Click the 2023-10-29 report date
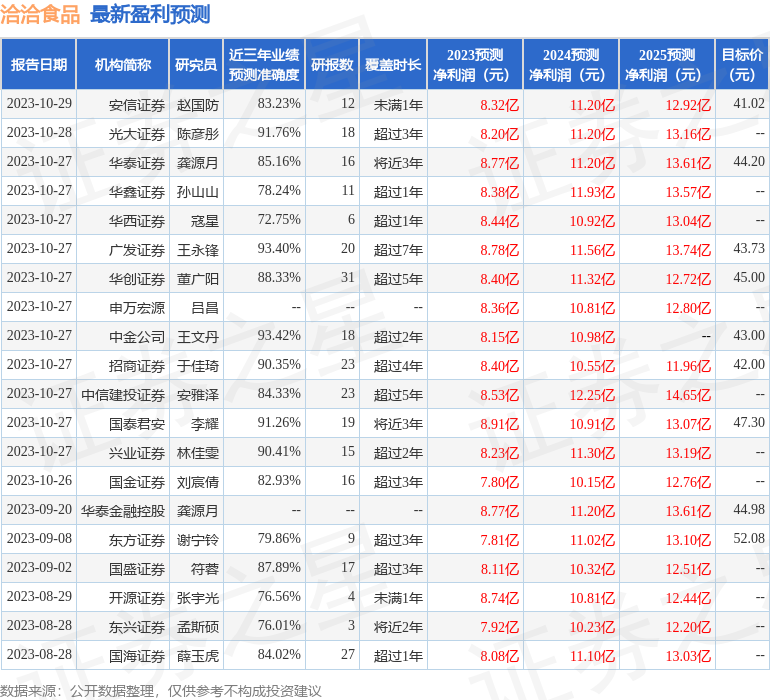This screenshot has height=700, width=770. (x=39, y=103)
